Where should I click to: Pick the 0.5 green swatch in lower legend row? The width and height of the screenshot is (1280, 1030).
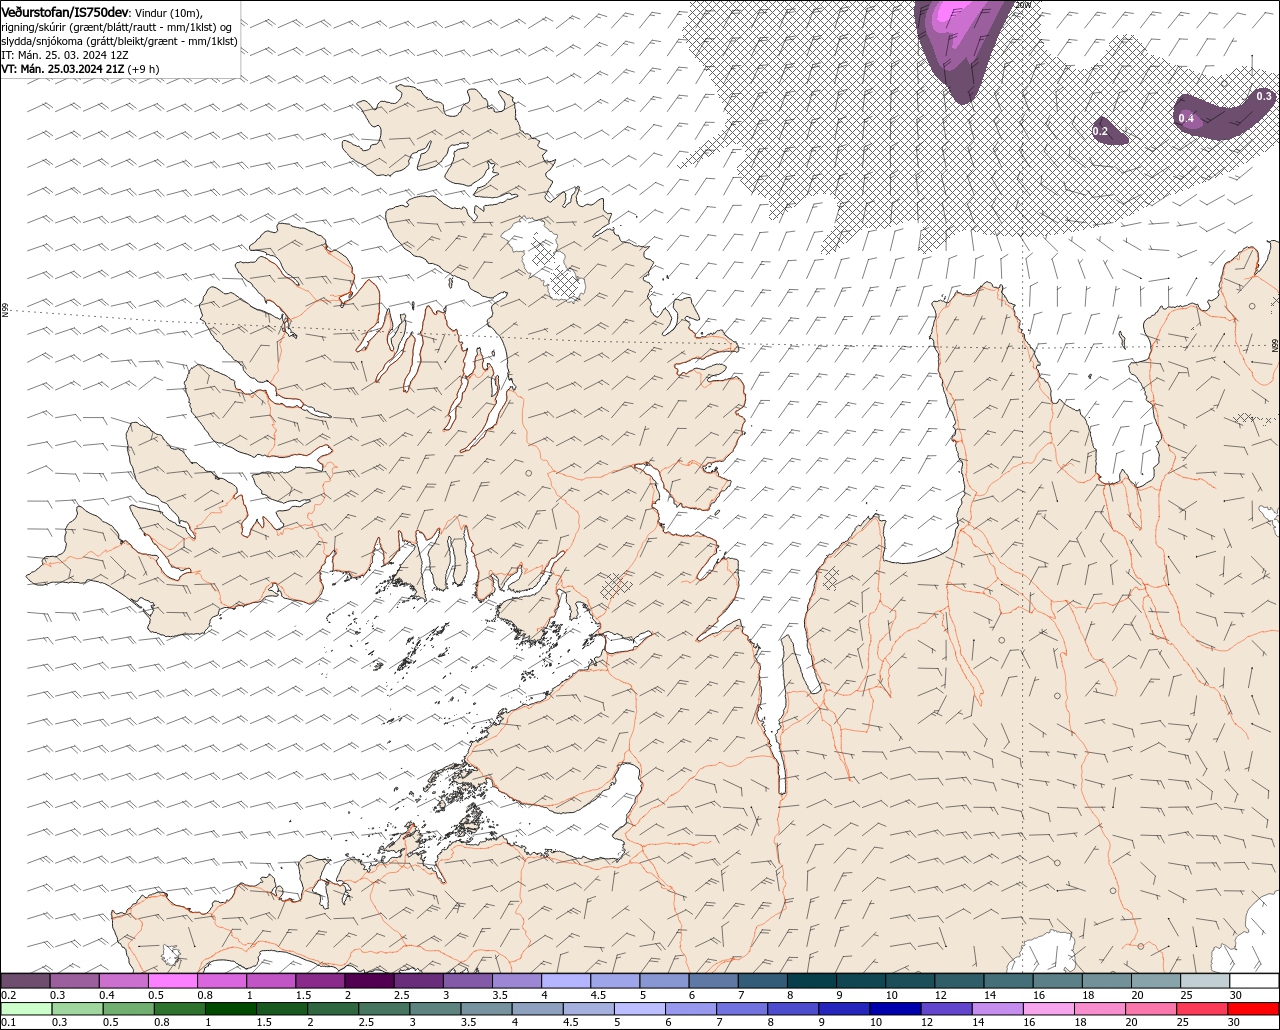pos(128,1009)
